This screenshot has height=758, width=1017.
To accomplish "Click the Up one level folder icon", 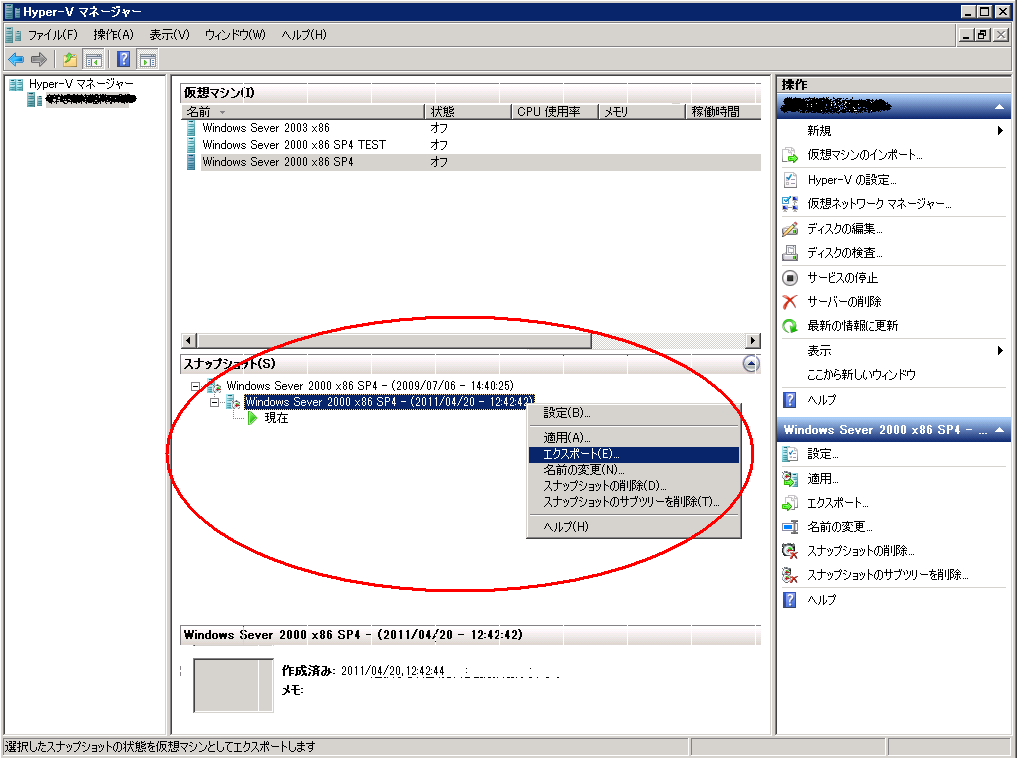I will pos(69,60).
